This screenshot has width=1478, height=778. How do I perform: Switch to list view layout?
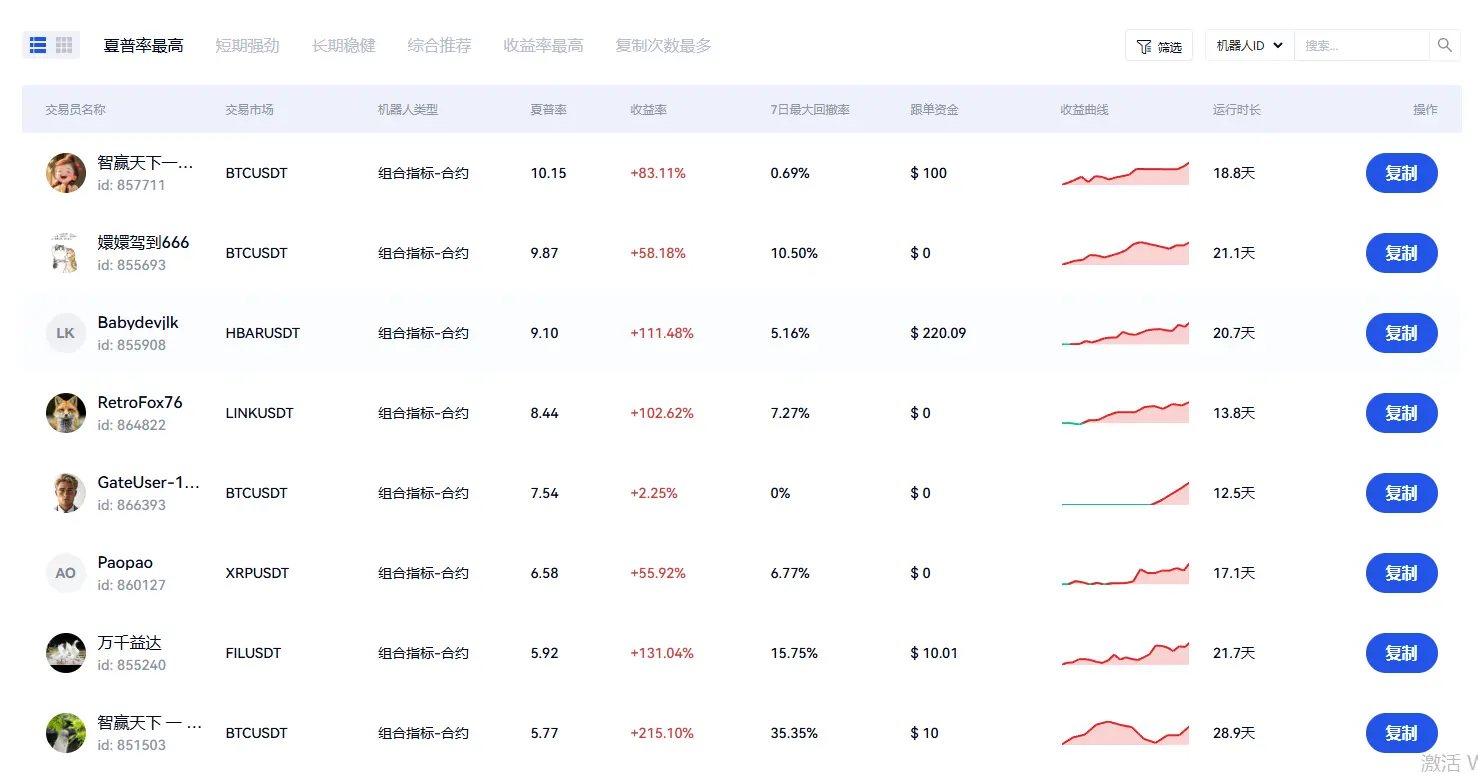click(x=38, y=45)
